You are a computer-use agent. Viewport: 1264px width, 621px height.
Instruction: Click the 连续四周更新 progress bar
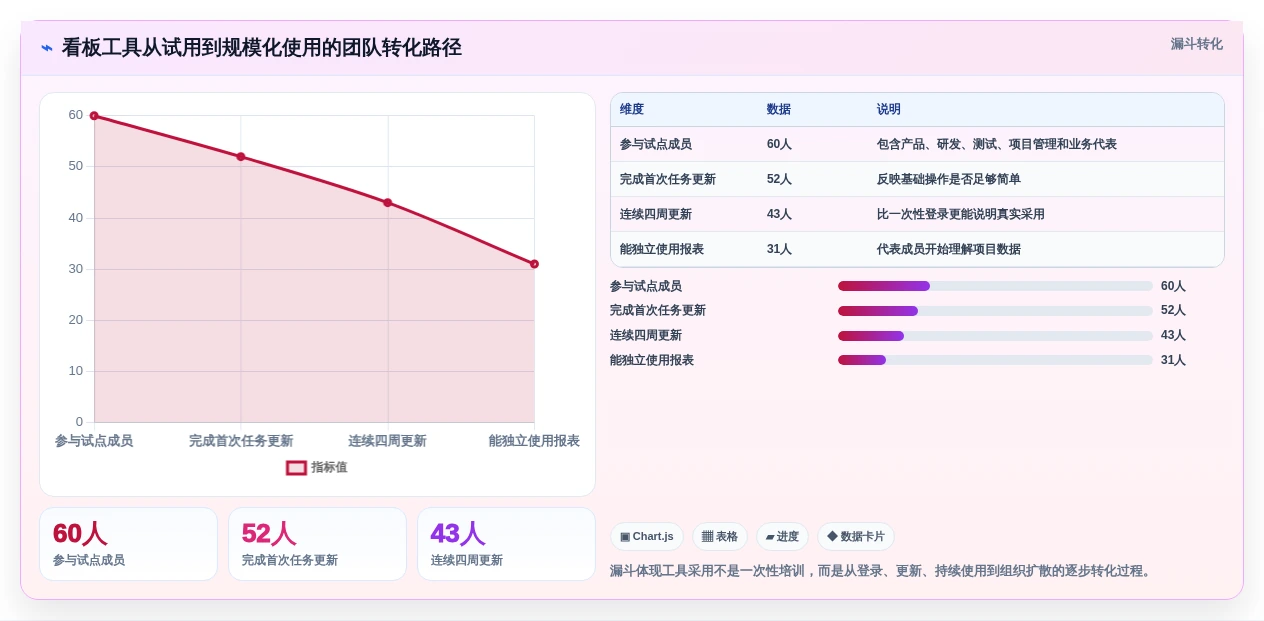point(995,336)
